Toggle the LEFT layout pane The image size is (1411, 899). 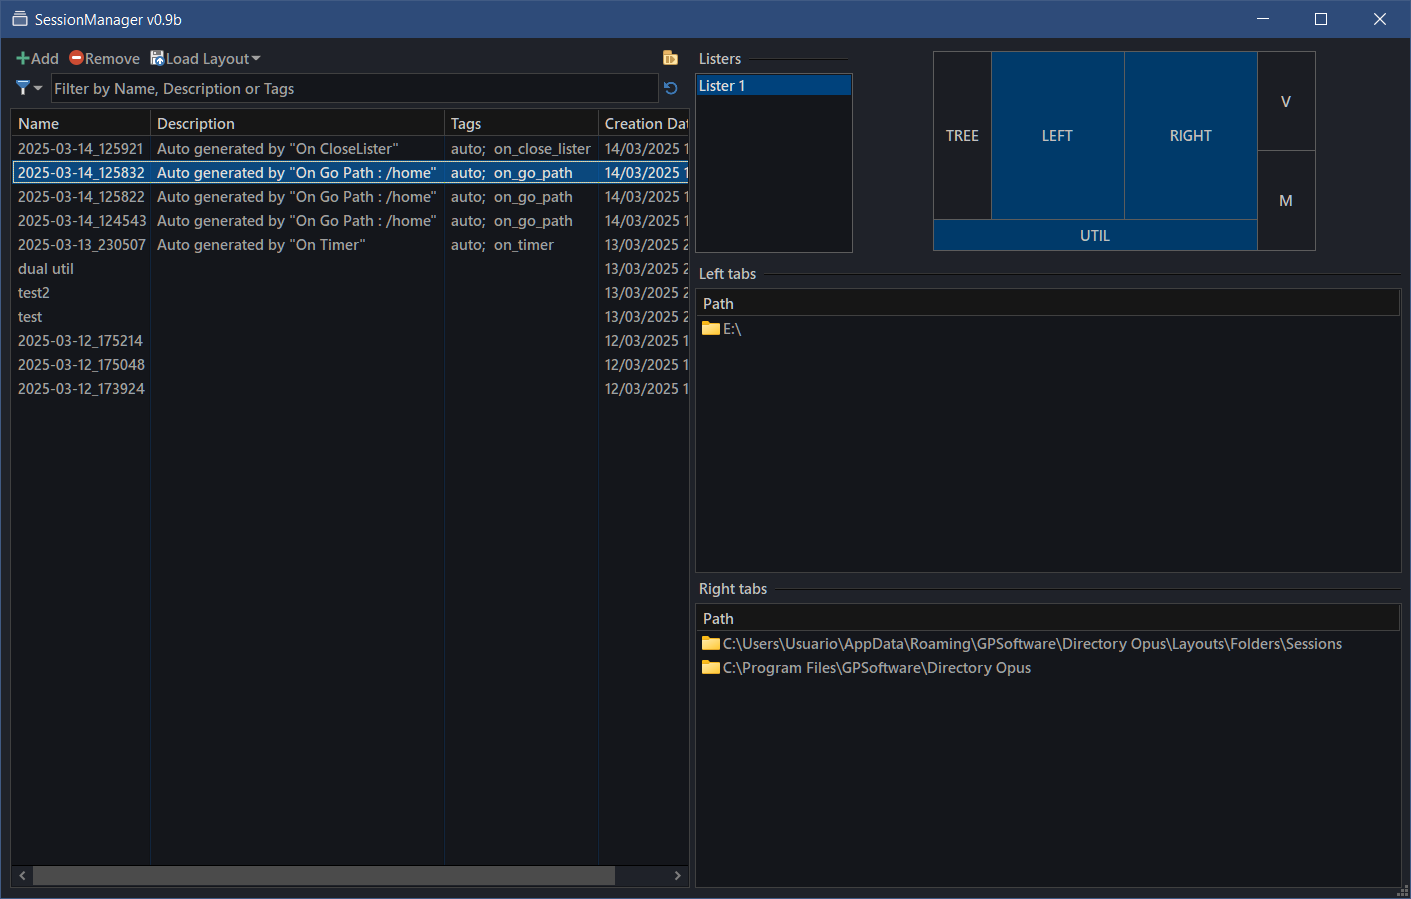(x=1057, y=135)
